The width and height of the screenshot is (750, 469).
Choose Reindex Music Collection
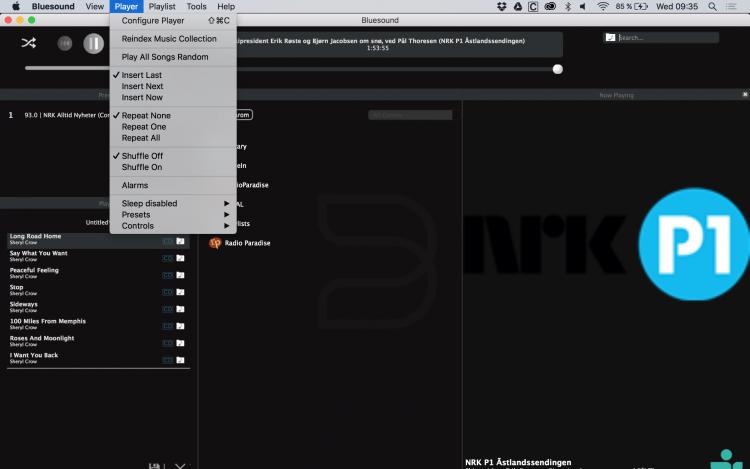tap(173, 39)
